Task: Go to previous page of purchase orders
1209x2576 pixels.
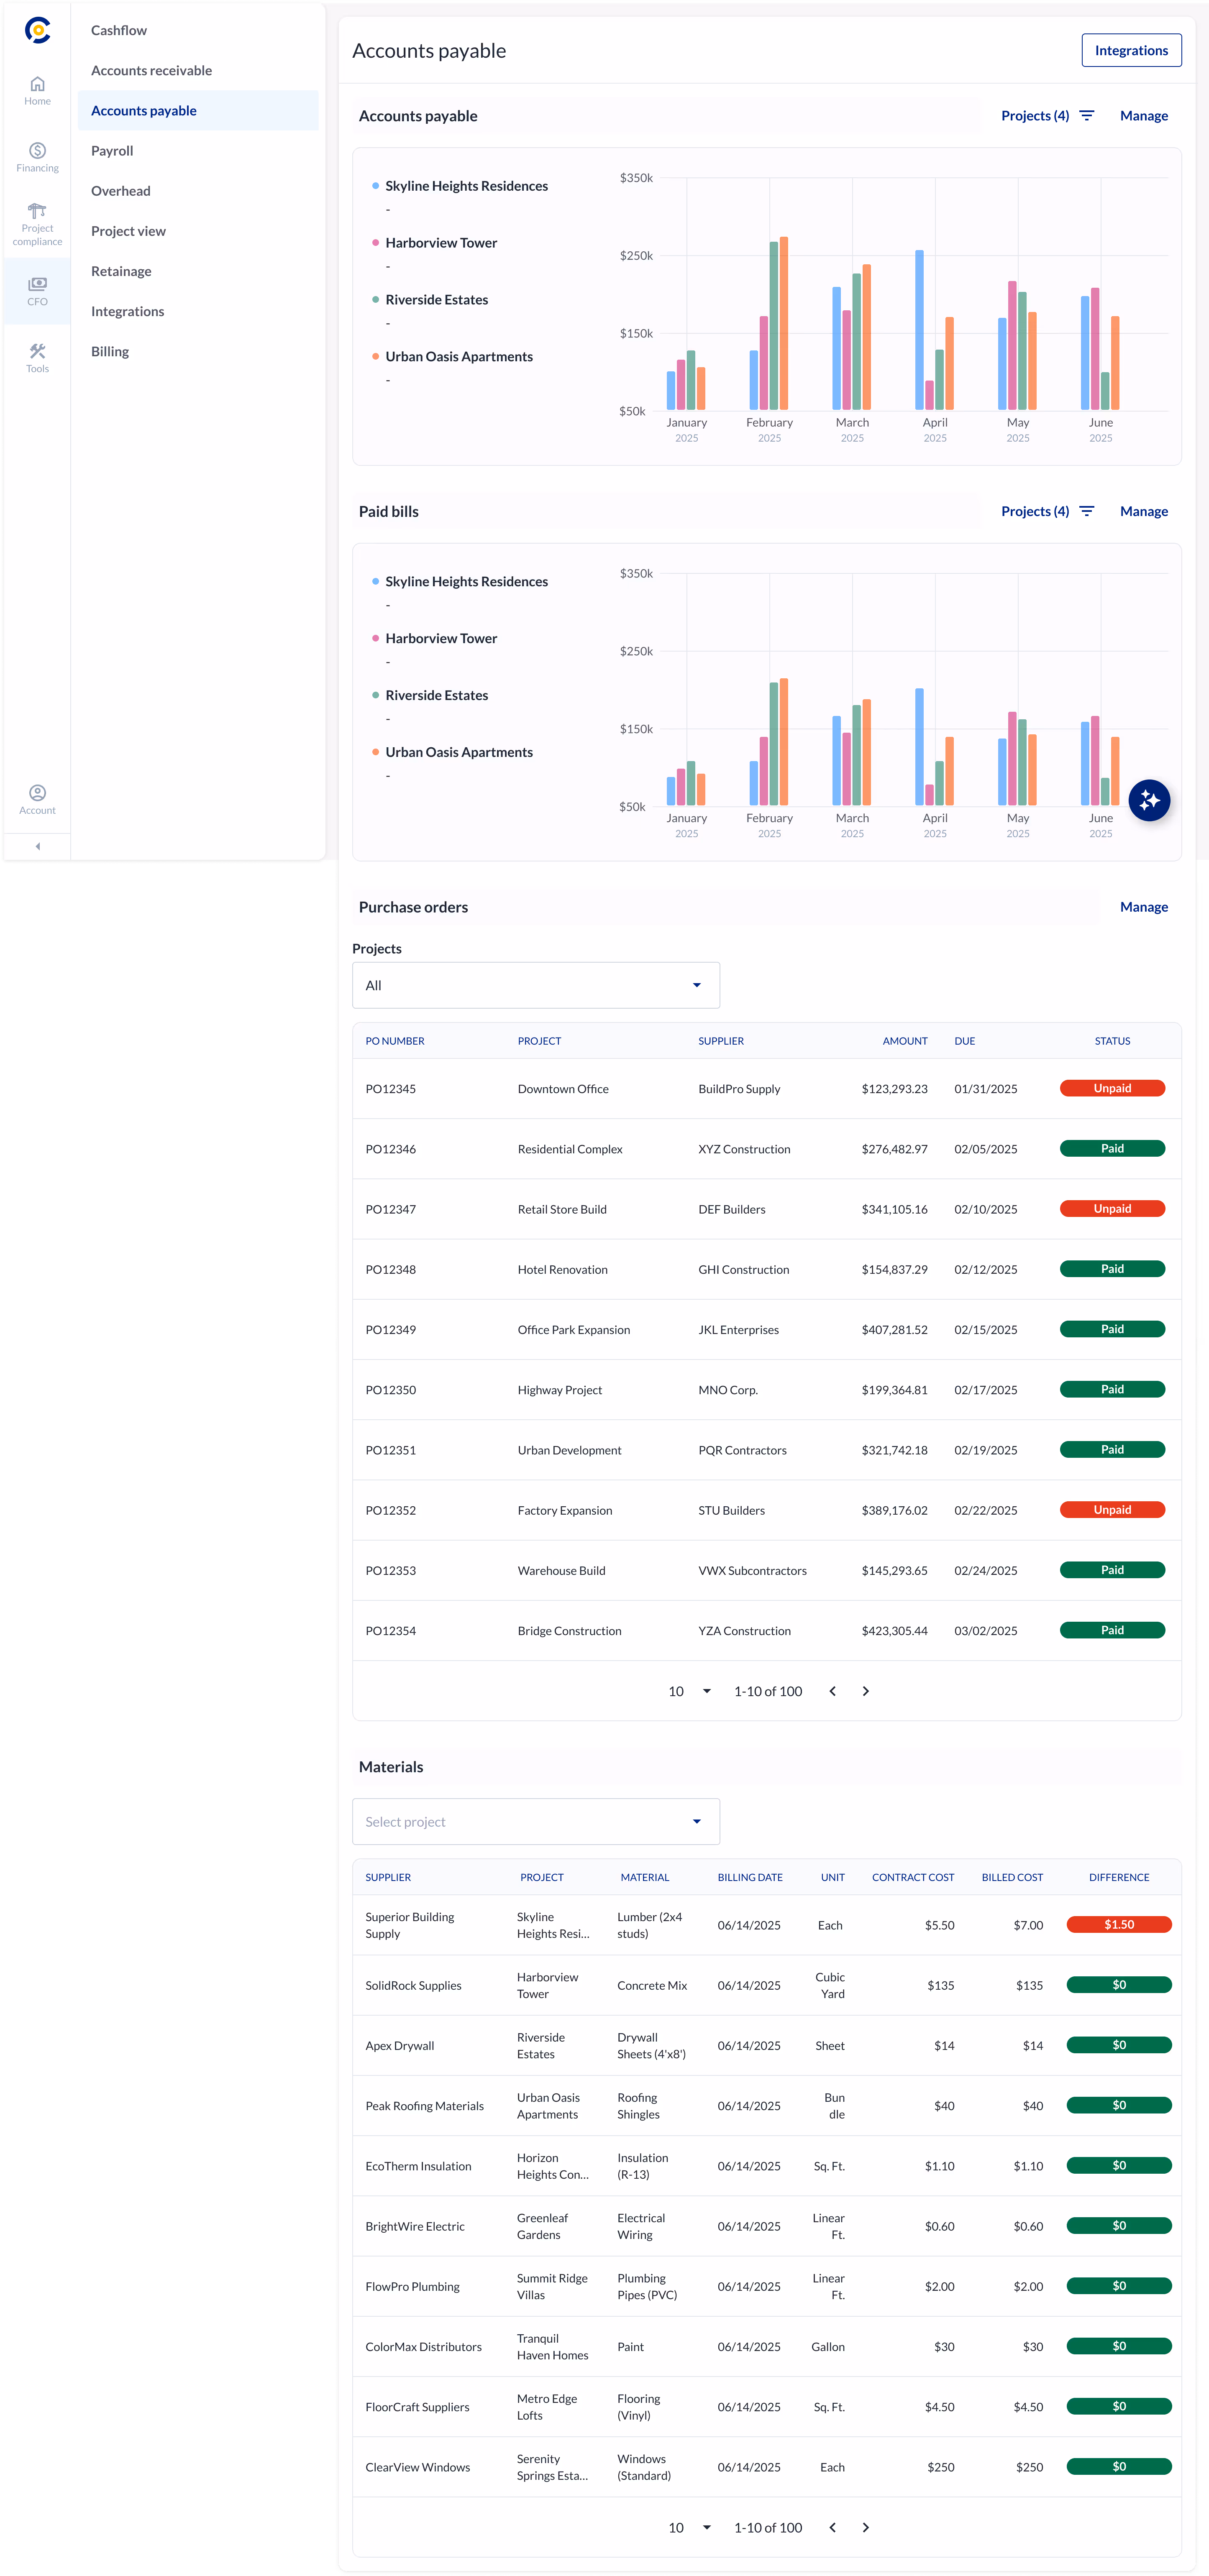Action: pos(832,1691)
